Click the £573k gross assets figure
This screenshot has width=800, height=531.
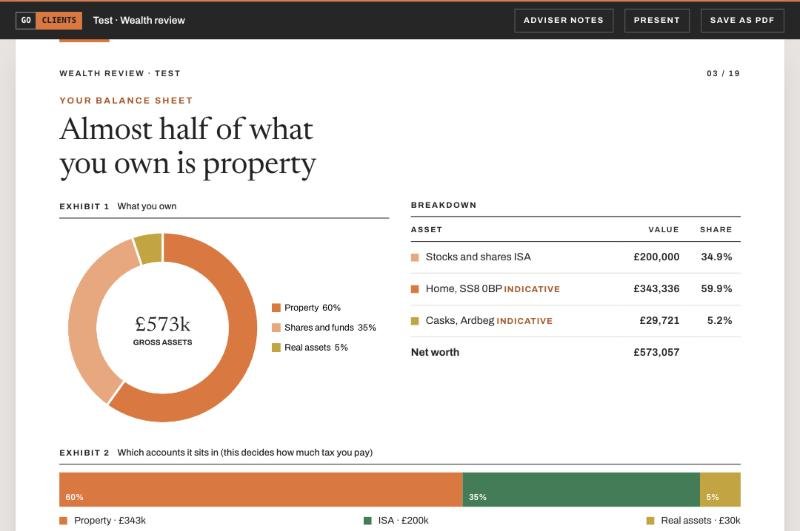tap(163, 324)
